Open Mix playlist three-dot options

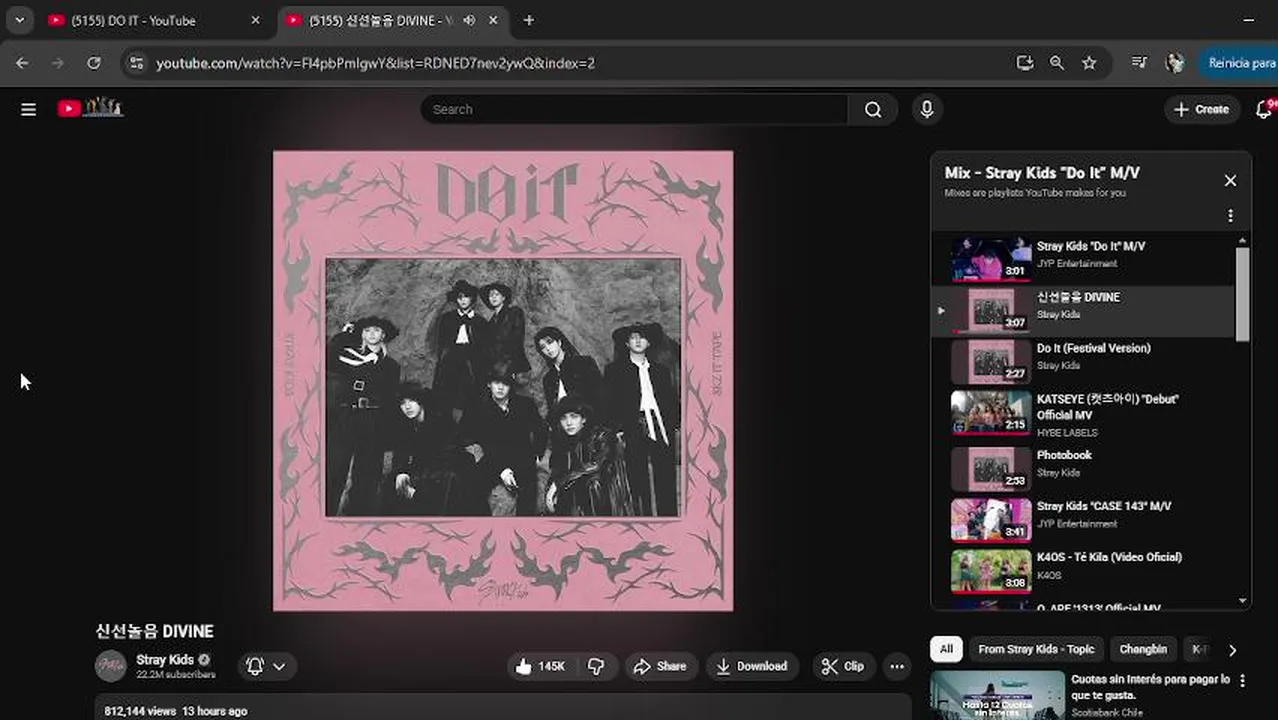click(x=1230, y=215)
